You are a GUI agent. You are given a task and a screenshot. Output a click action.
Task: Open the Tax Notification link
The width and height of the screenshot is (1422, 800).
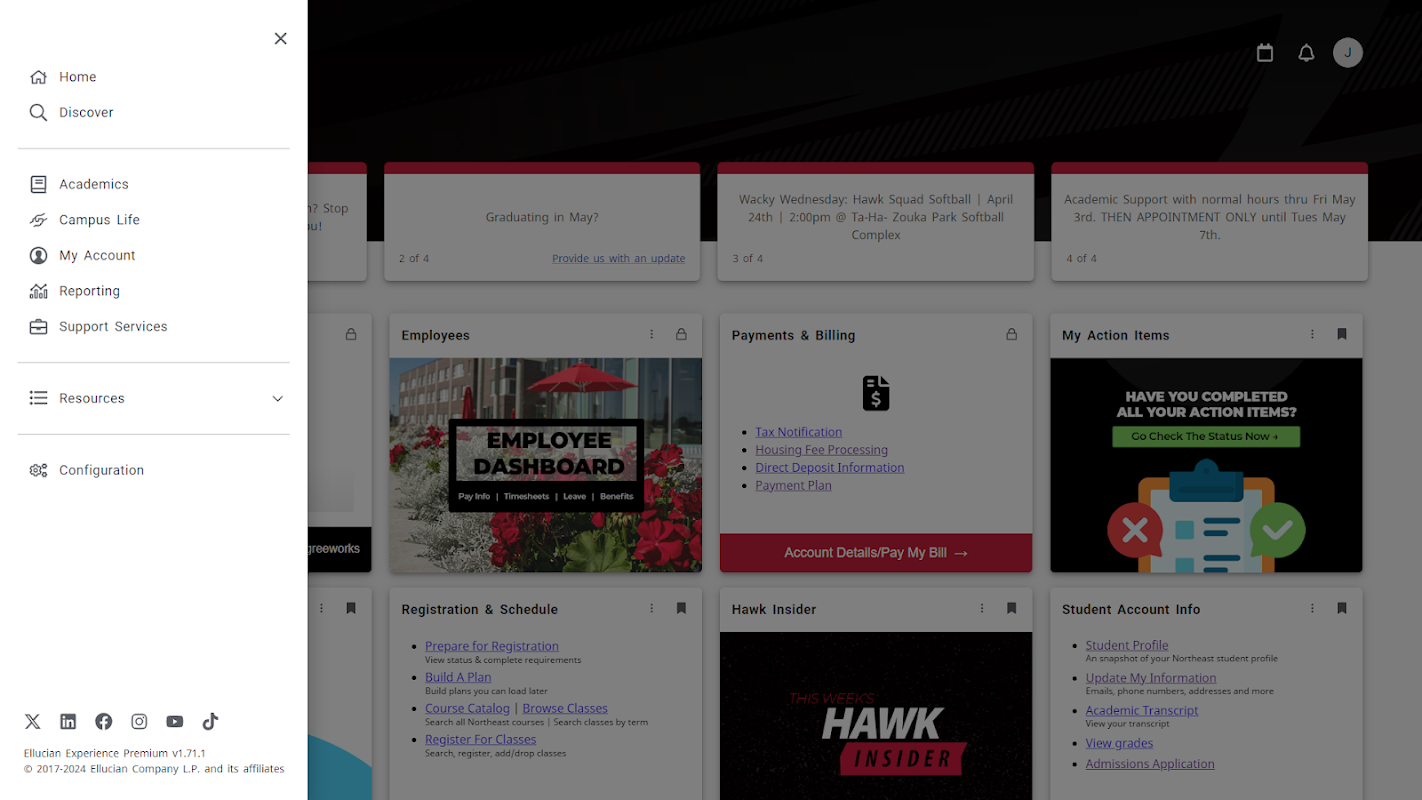[798, 432]
